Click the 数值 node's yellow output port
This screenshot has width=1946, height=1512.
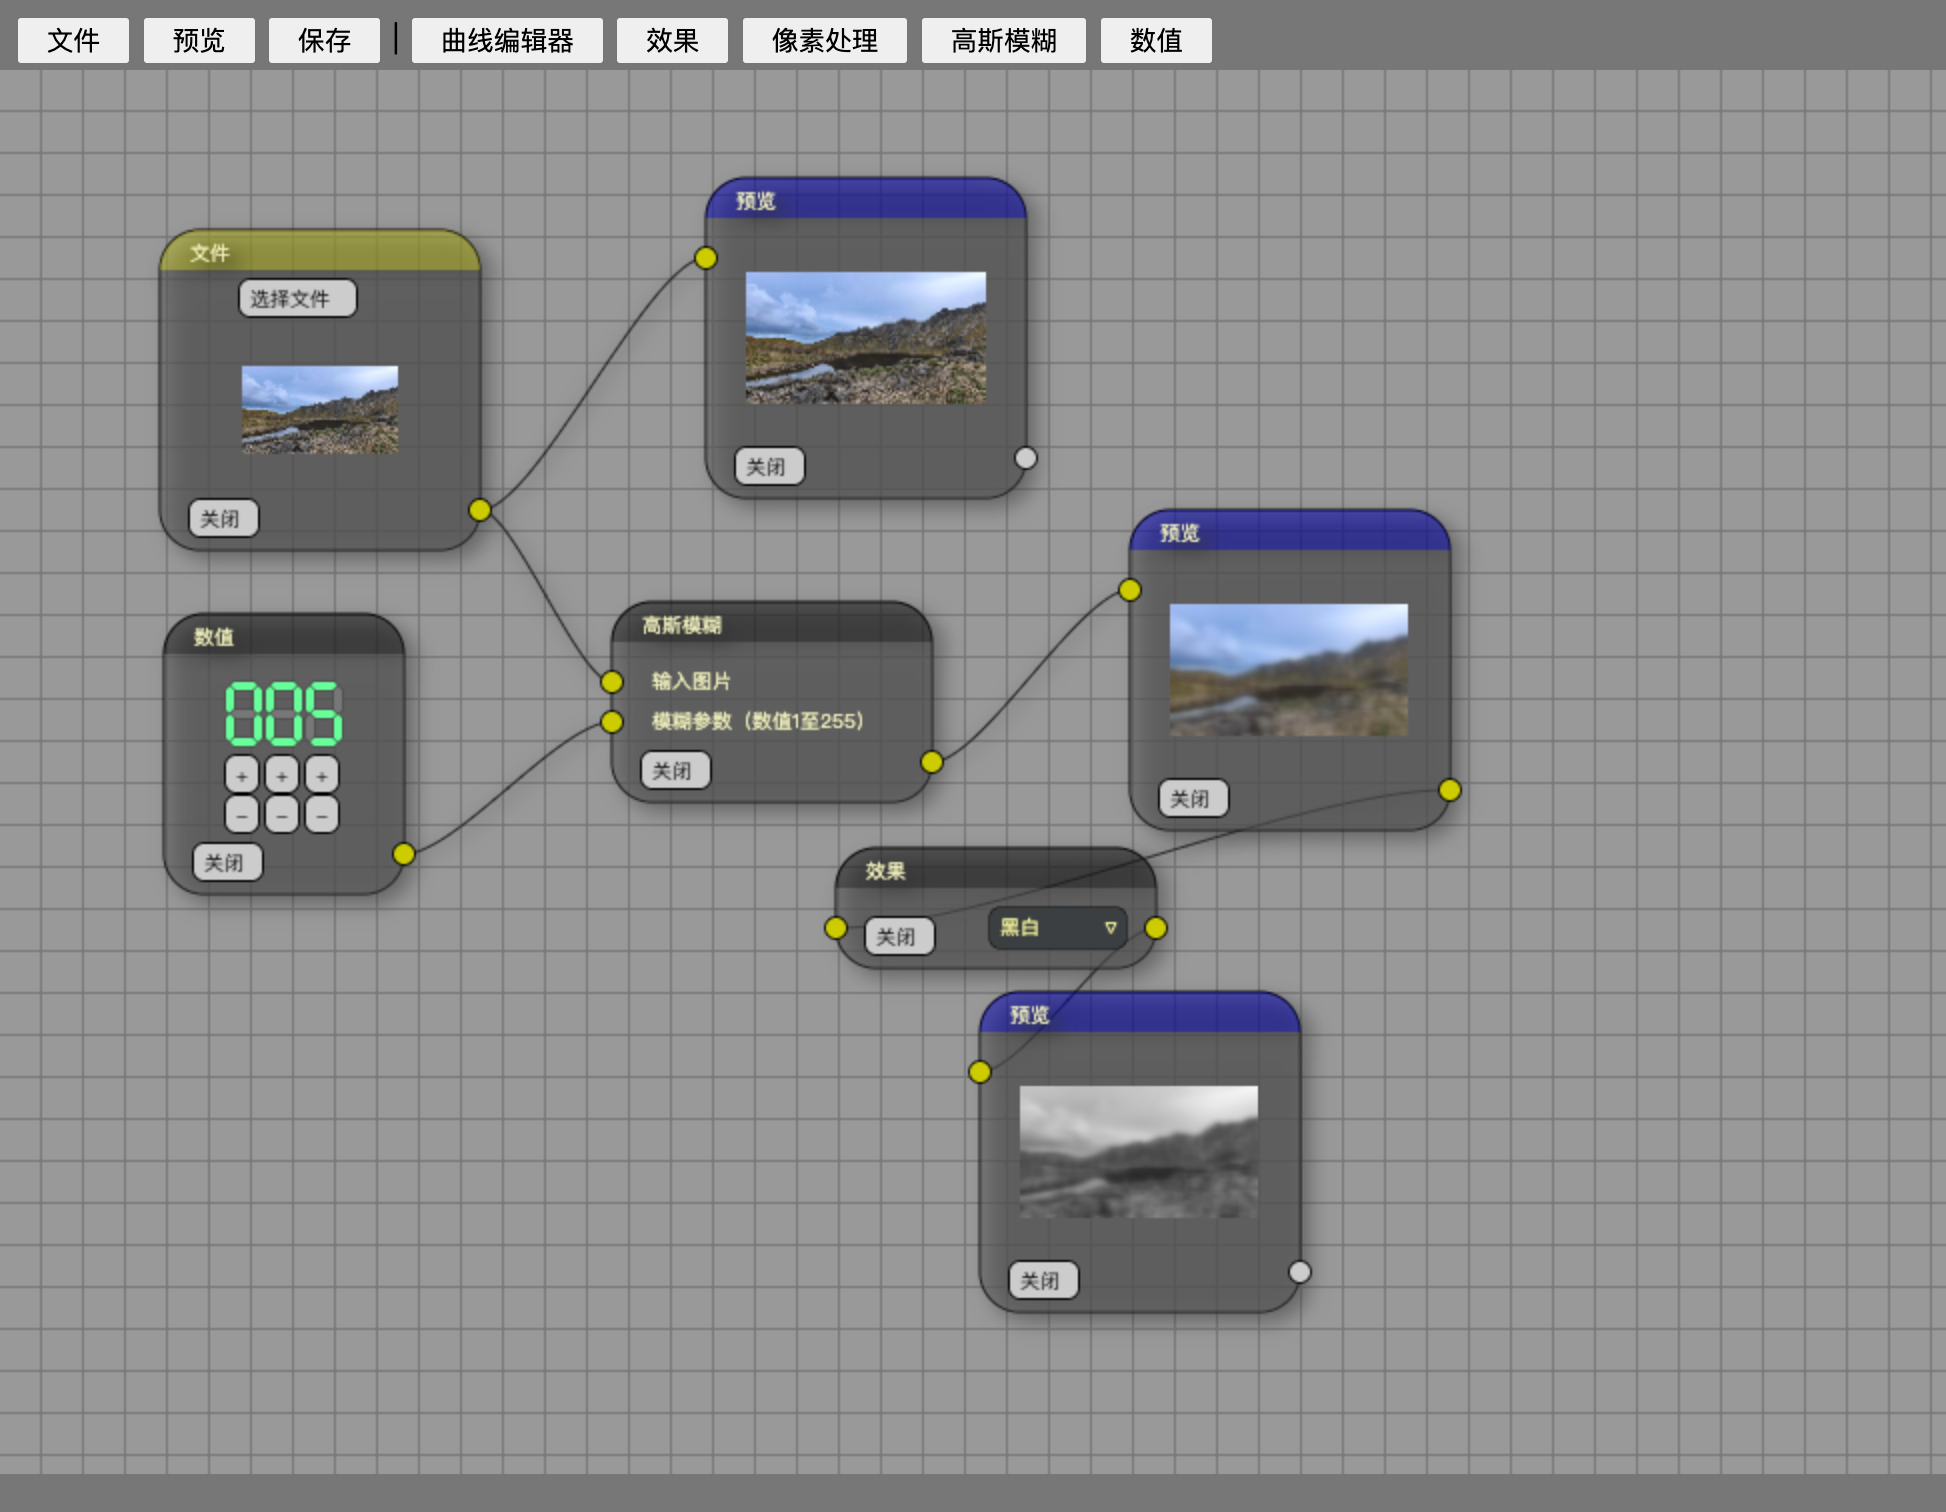(x=404, y=854)
